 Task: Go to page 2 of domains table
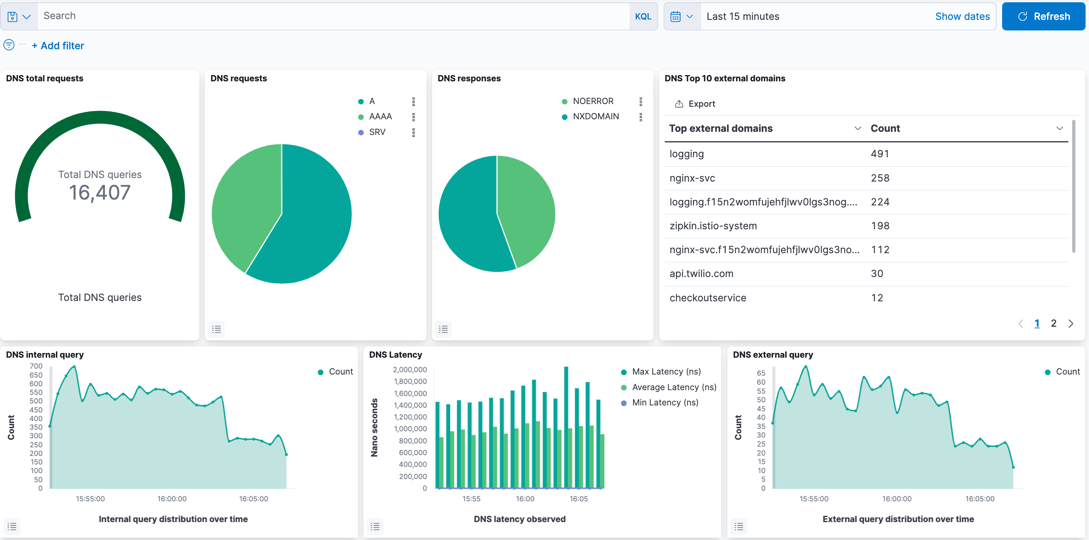(x=1053, y=324)
